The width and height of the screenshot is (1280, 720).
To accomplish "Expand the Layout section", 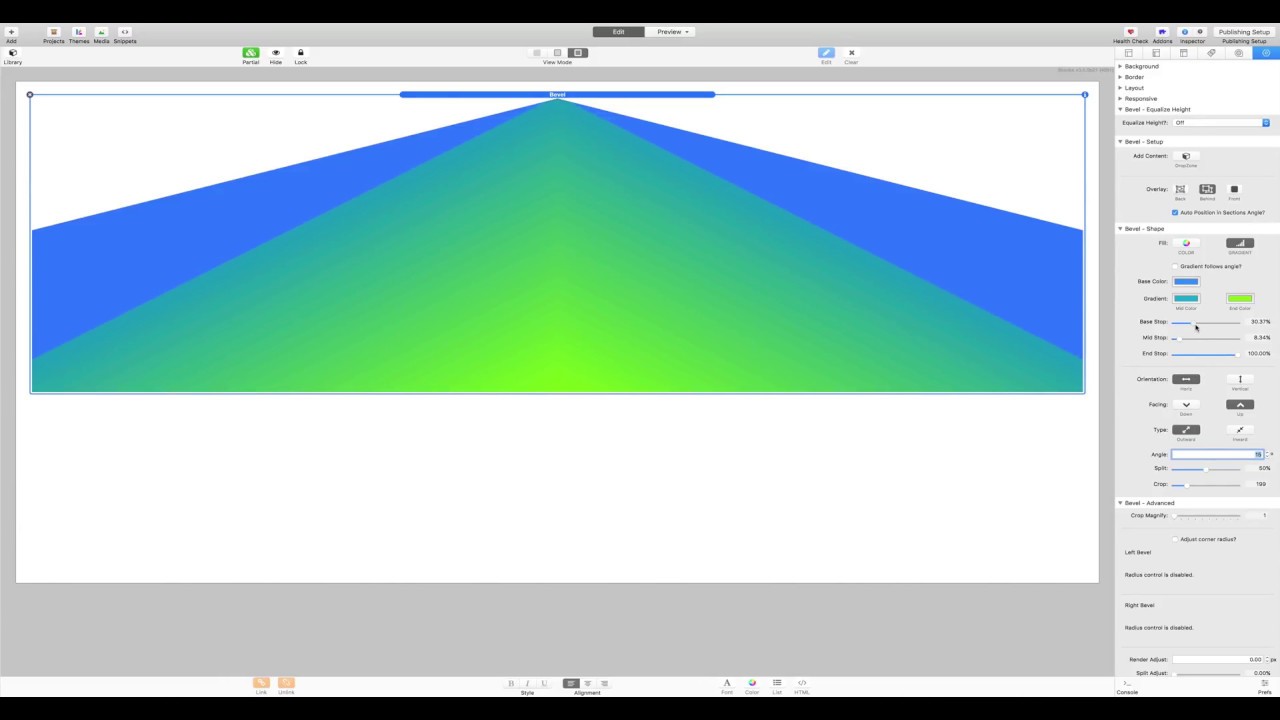I will click(1120, 88).
